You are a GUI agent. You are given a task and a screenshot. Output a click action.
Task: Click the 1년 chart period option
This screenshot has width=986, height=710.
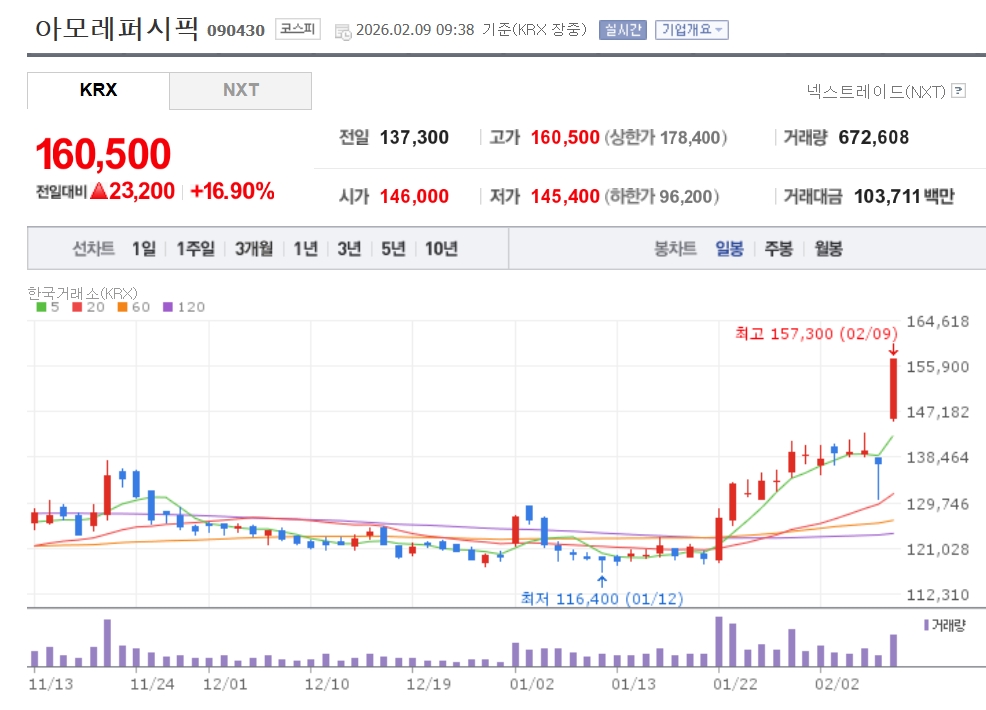pyautogui.click(x=305, y=249)
